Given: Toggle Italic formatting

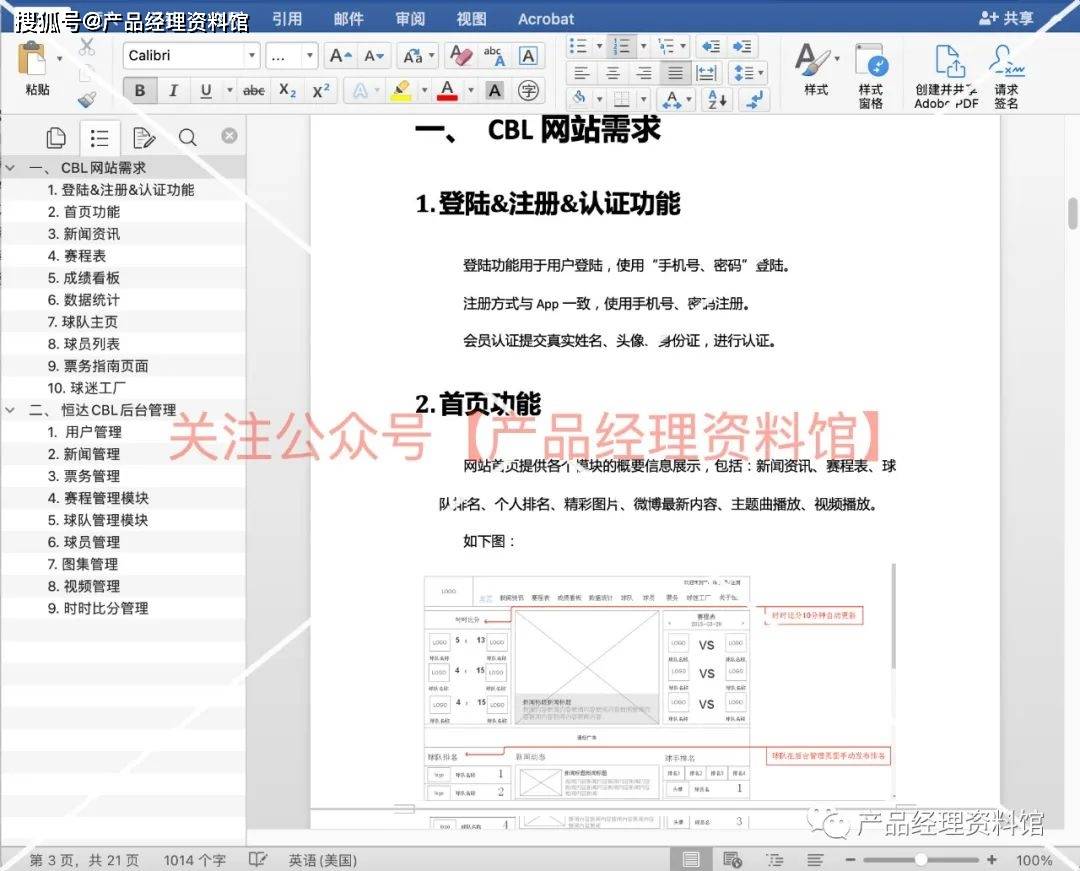Looking at the screenshot, I should 172,91.
